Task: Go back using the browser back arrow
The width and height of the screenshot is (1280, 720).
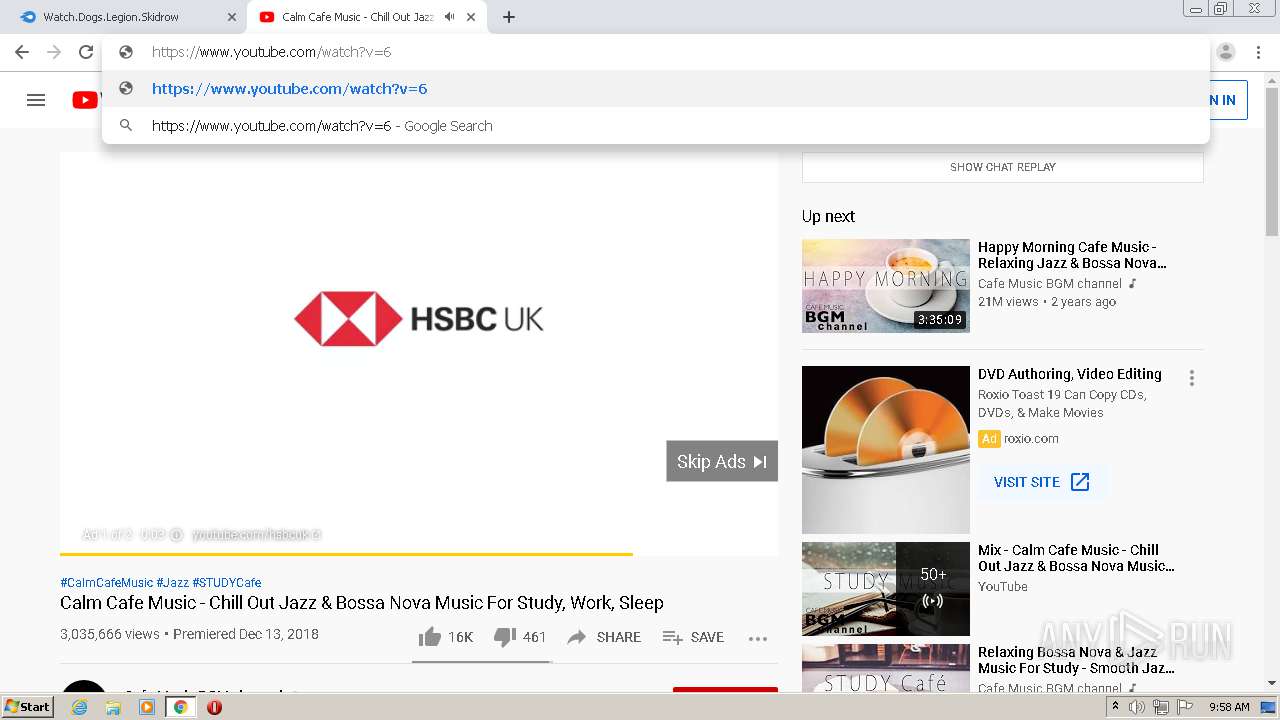Action: coord(22,52)
